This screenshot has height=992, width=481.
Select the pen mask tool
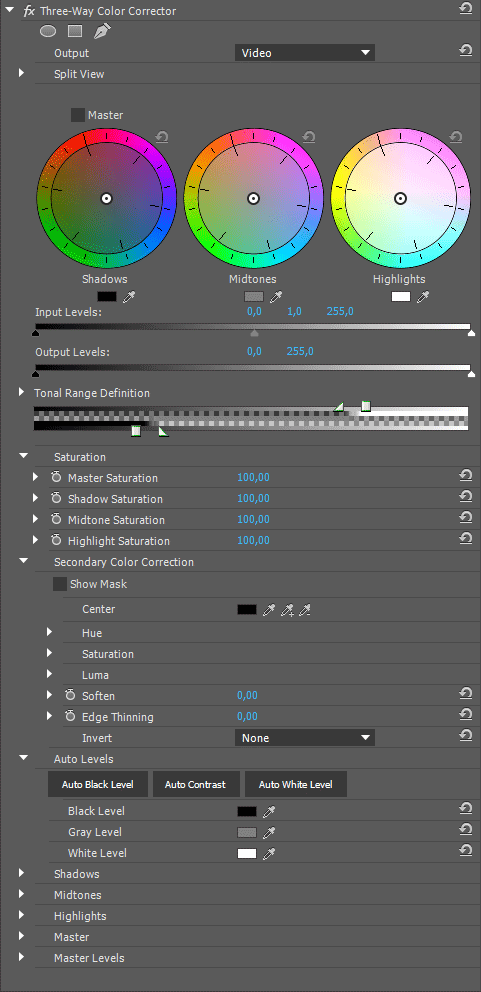[x=102, y=30]
